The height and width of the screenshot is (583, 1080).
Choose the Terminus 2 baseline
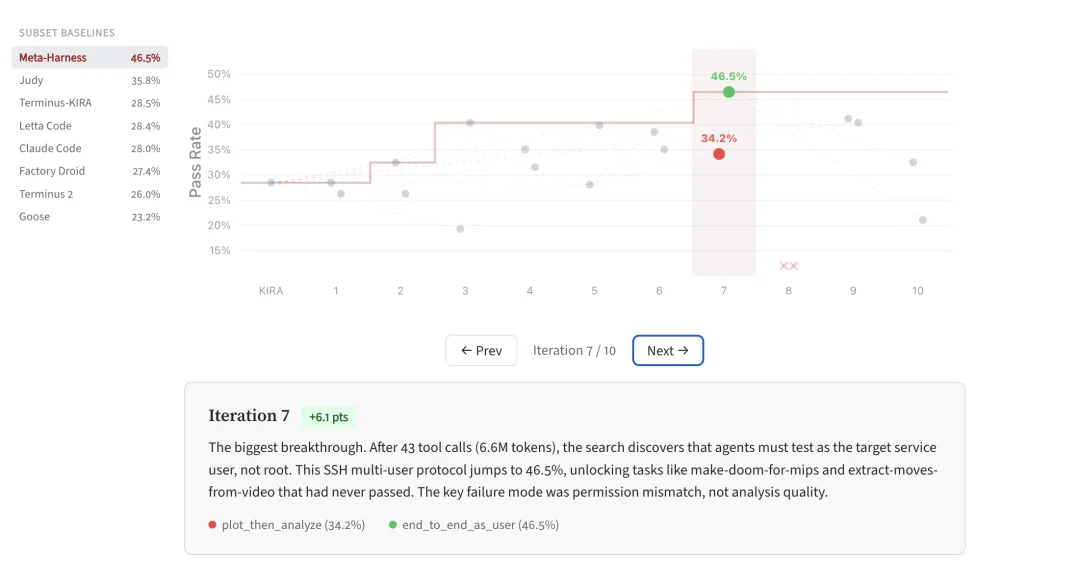click(89, 194)
